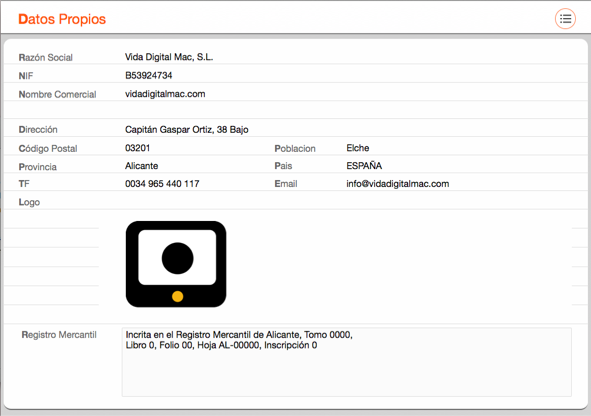The image size is (591, 416).
Task: Focus the Registro Mercantil text area
Action: (347, 362)
